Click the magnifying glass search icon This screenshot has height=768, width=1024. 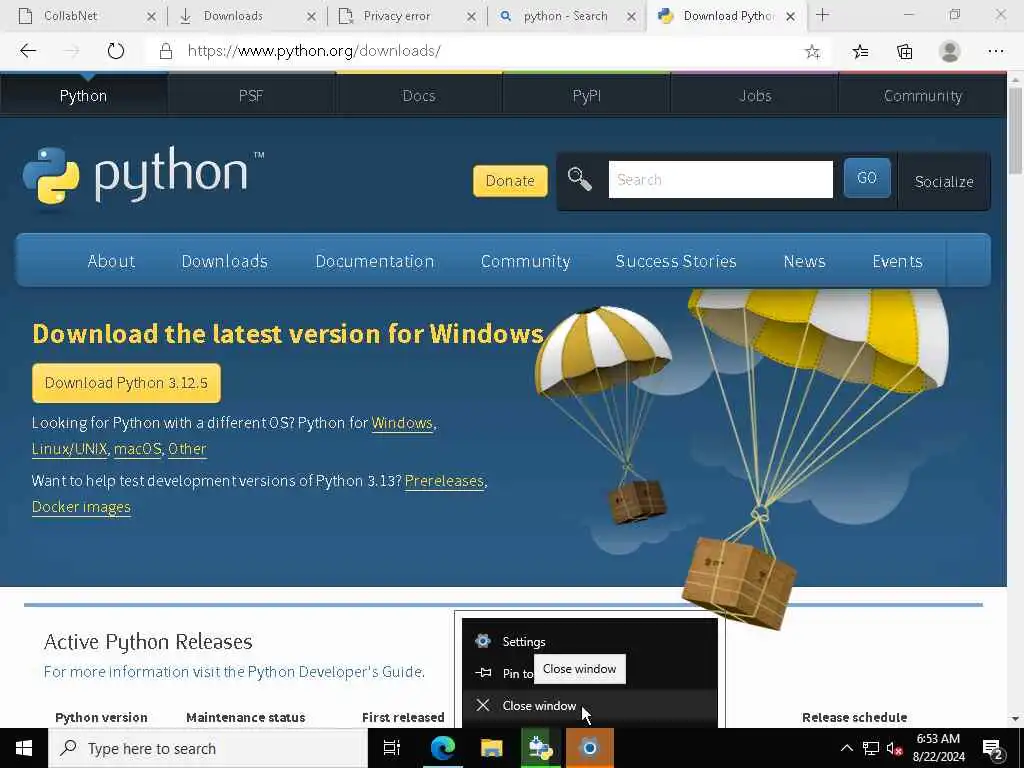tap(579, 178)
